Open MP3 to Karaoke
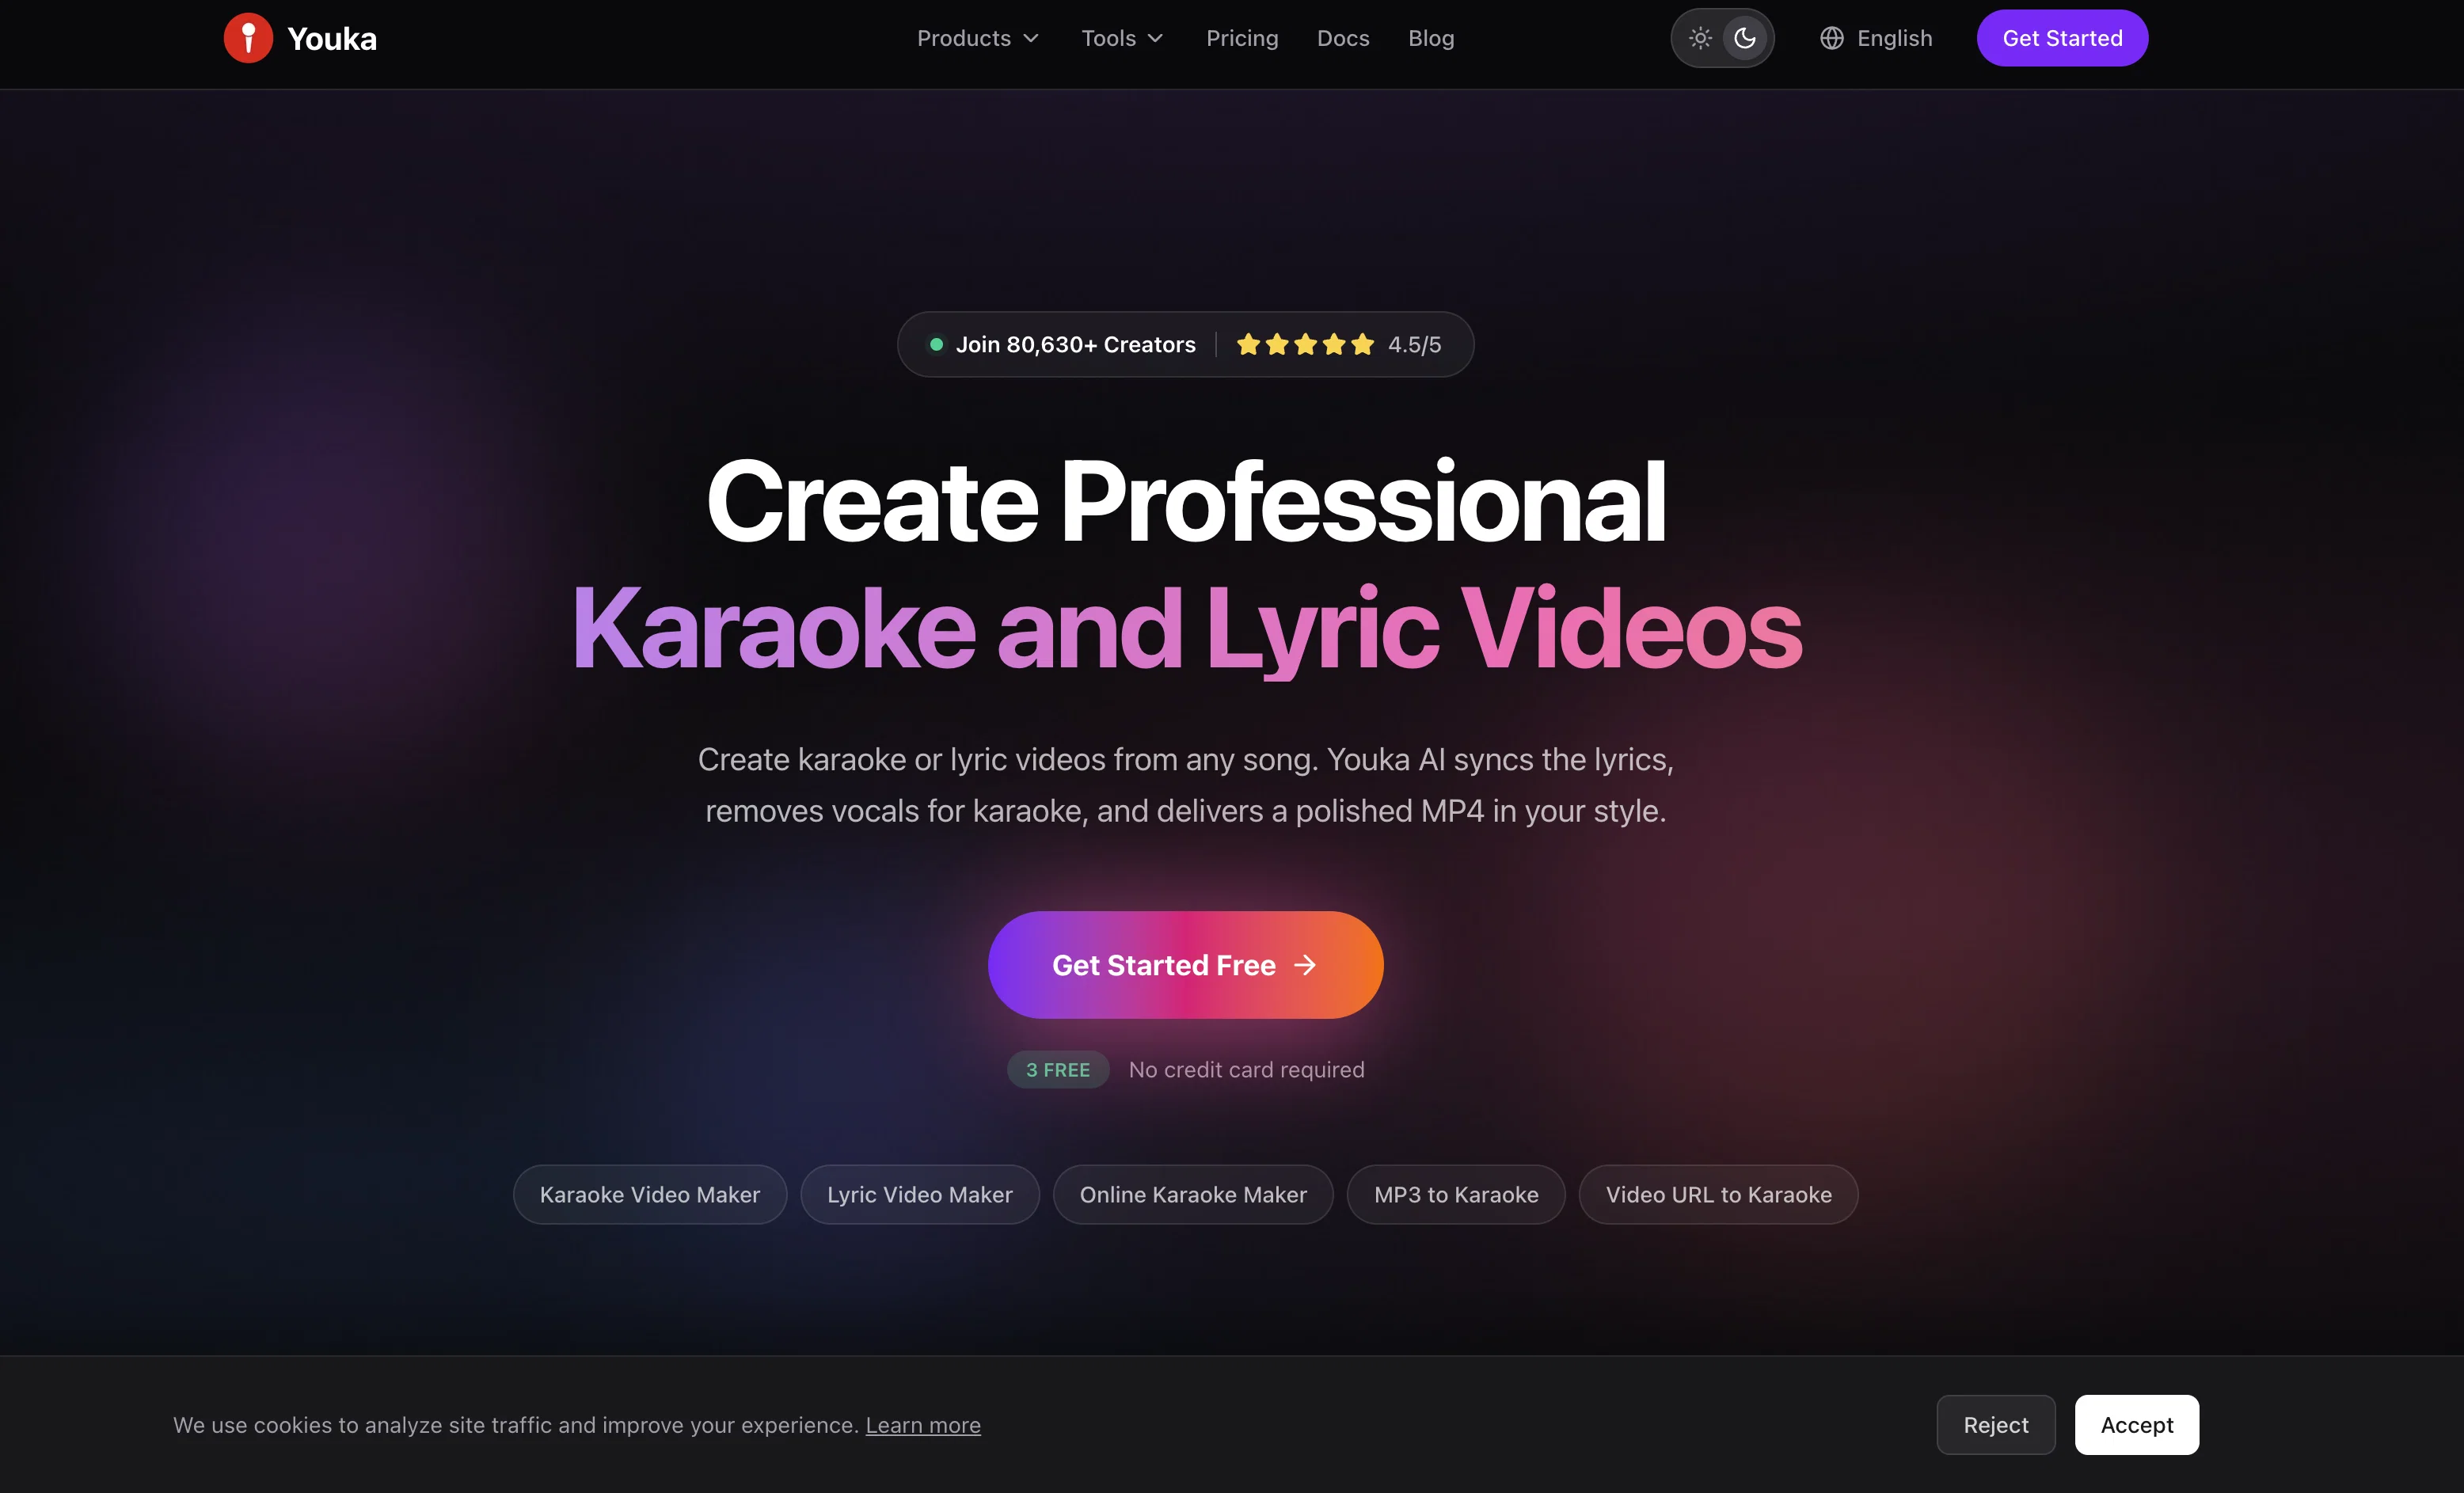This screenshot has height=1493, width=2464. tap(1456, 1194)
